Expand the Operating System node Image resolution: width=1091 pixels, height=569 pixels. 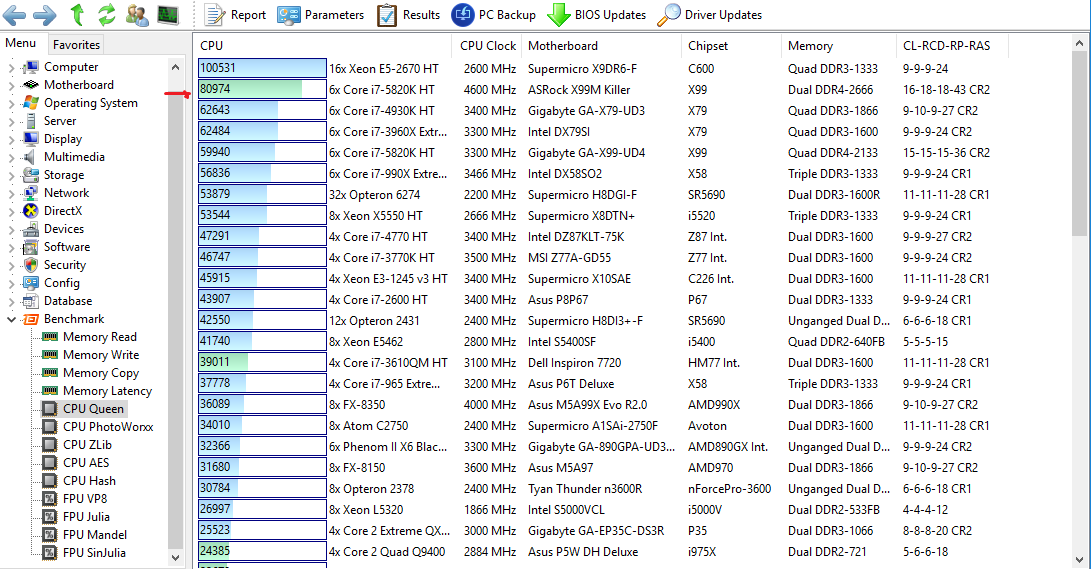pyautogui.click(x=11, y=104)
